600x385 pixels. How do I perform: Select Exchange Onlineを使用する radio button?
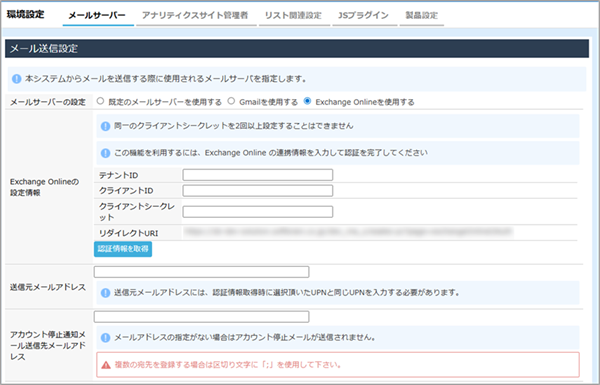click(307, 101)
